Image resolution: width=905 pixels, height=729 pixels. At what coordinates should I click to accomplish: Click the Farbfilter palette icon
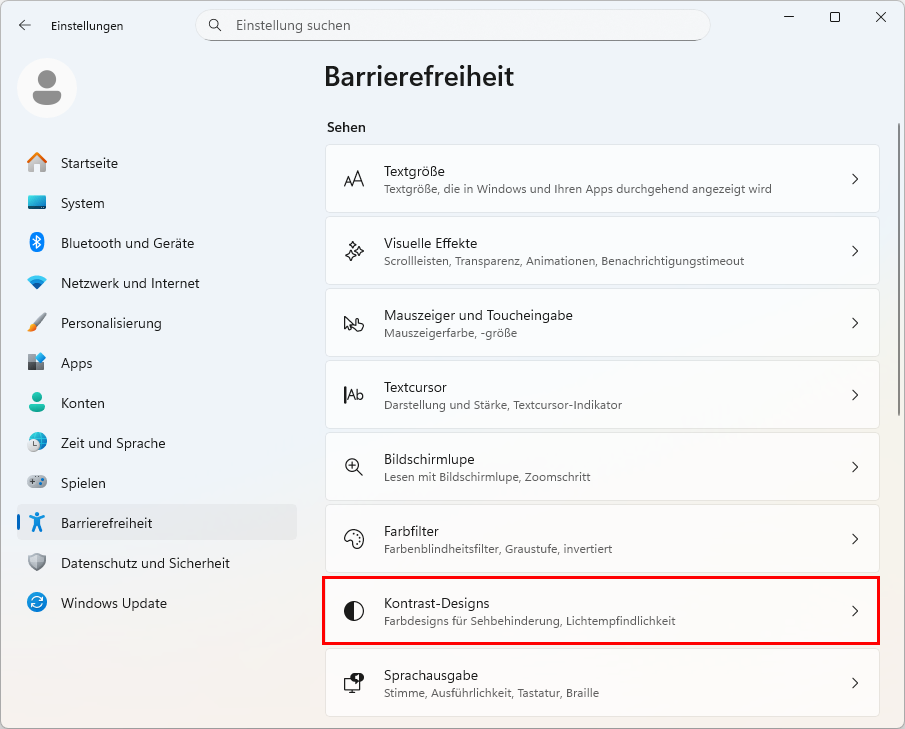tap(354, 539)
